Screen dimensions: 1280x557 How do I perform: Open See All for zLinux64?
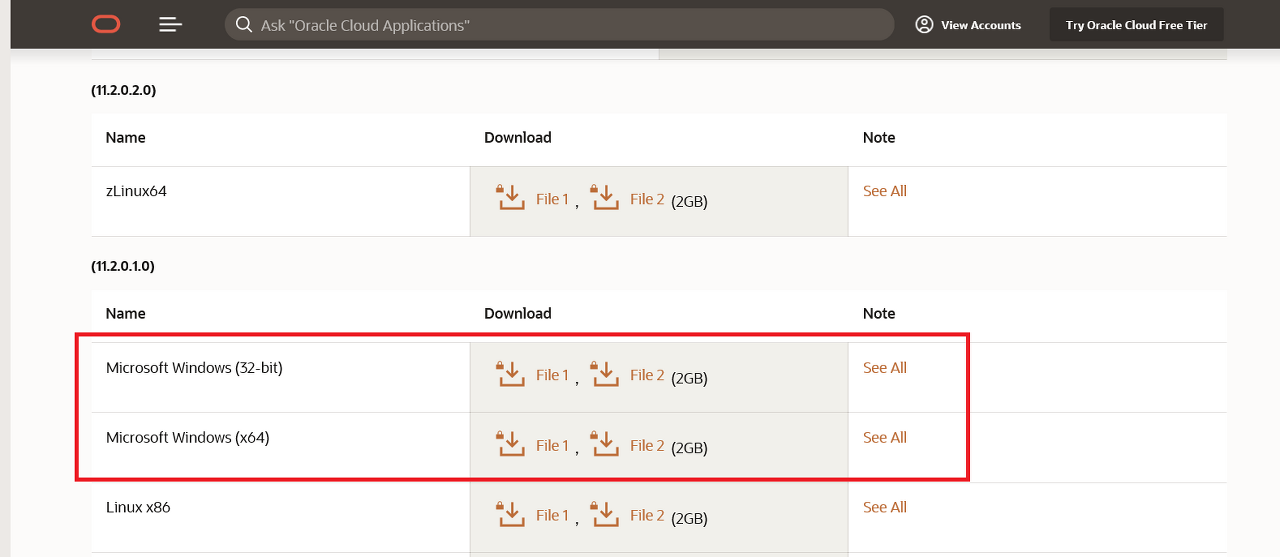(x=885, y=191)
